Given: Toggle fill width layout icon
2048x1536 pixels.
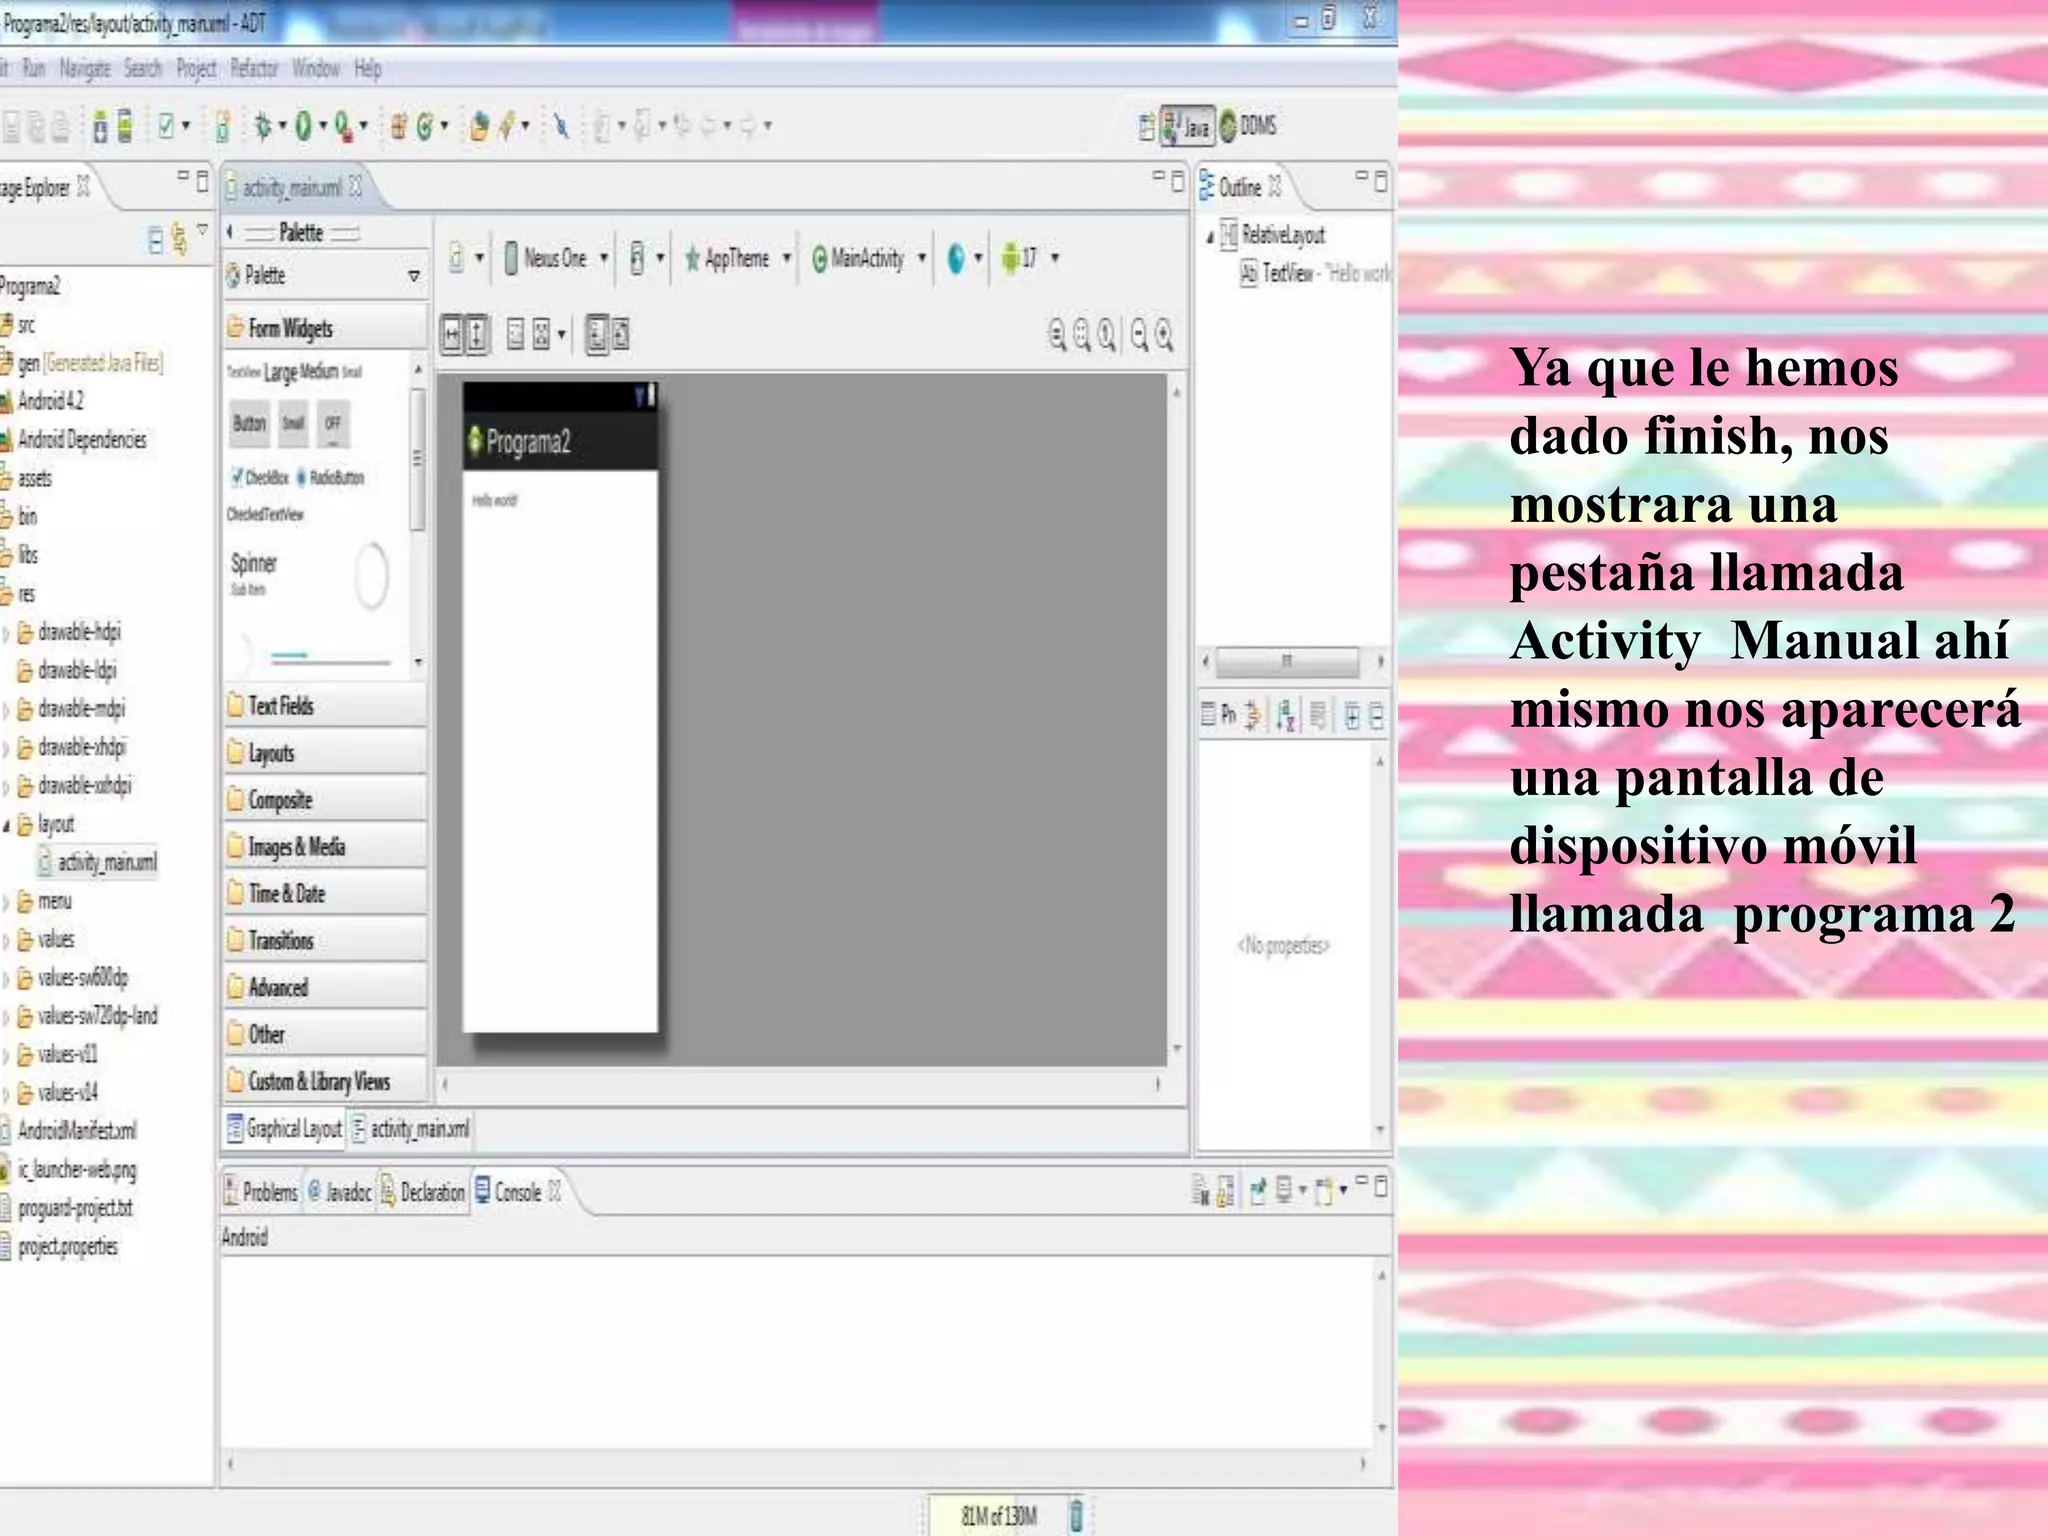Looking at the screenshot, I should (x=453, y=334).
